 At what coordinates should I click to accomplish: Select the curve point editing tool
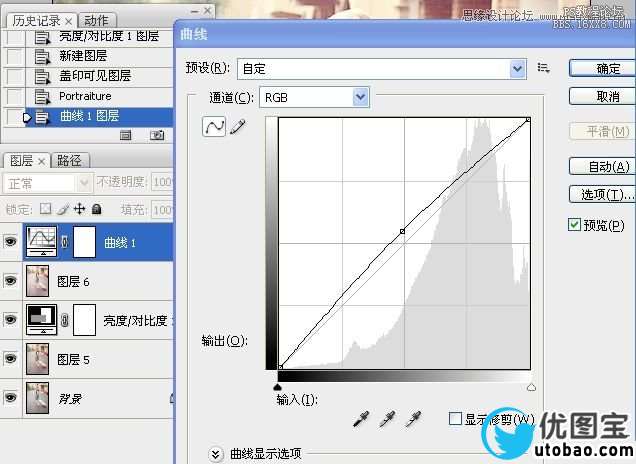pyautogui.click(x=214, y=127)
